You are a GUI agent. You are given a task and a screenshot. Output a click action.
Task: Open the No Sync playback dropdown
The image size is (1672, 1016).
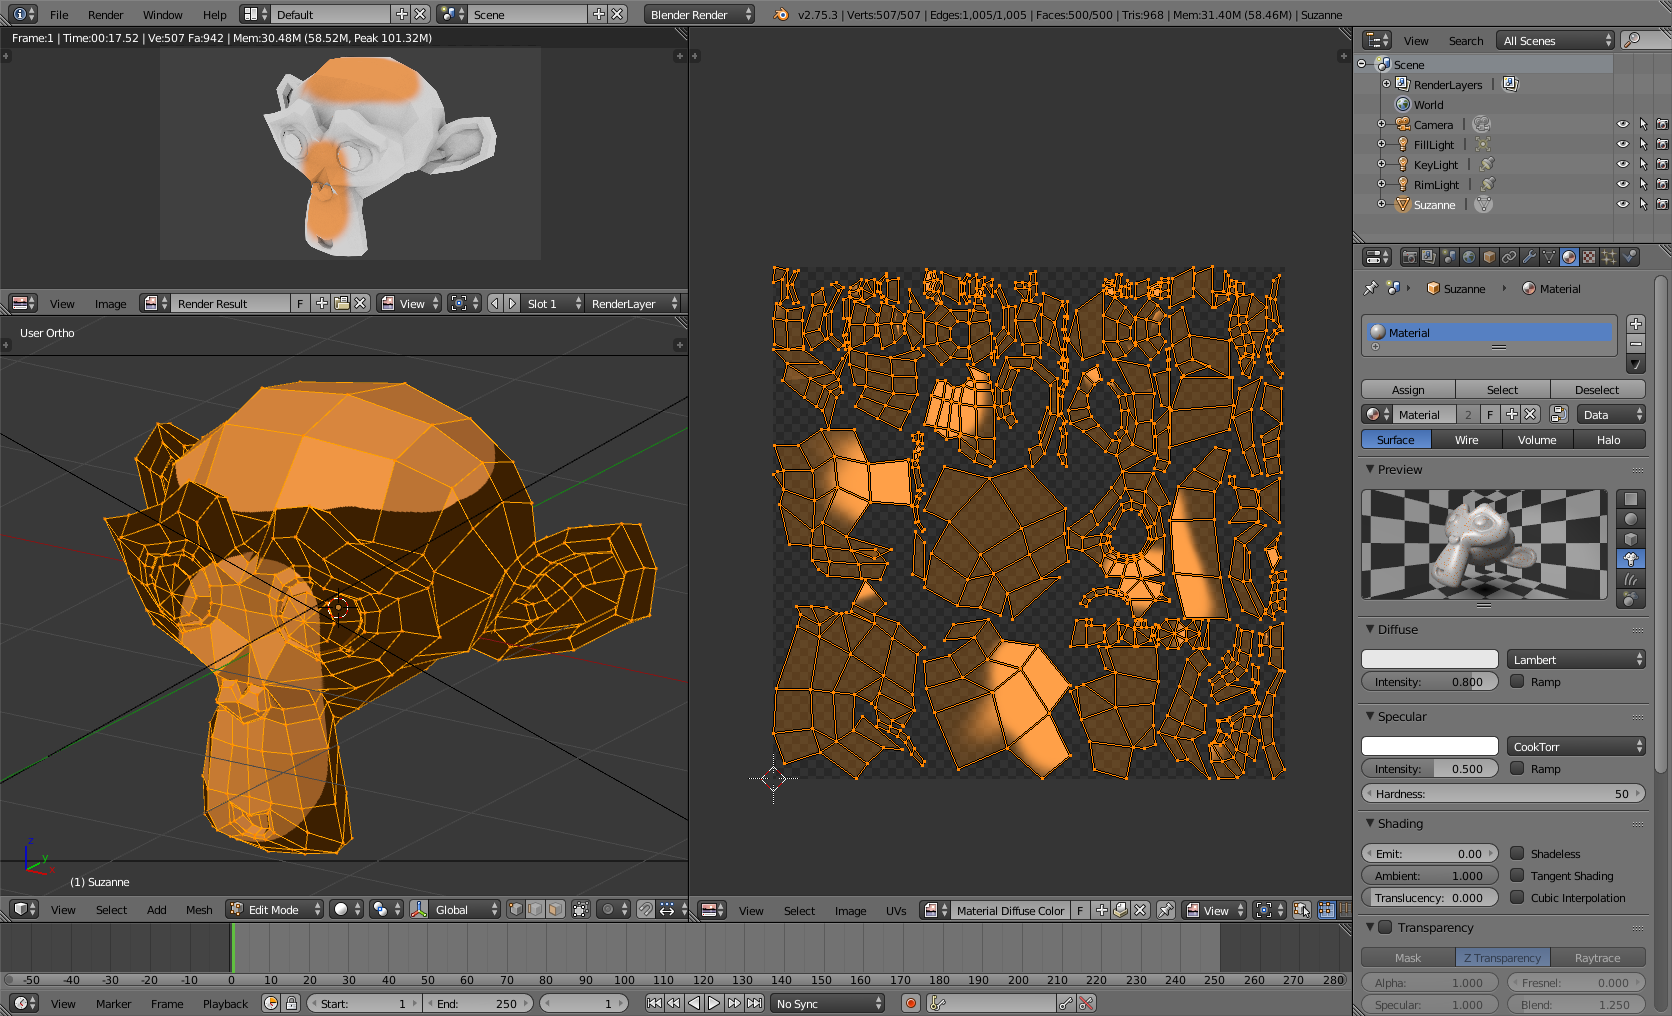[828, 1003]
